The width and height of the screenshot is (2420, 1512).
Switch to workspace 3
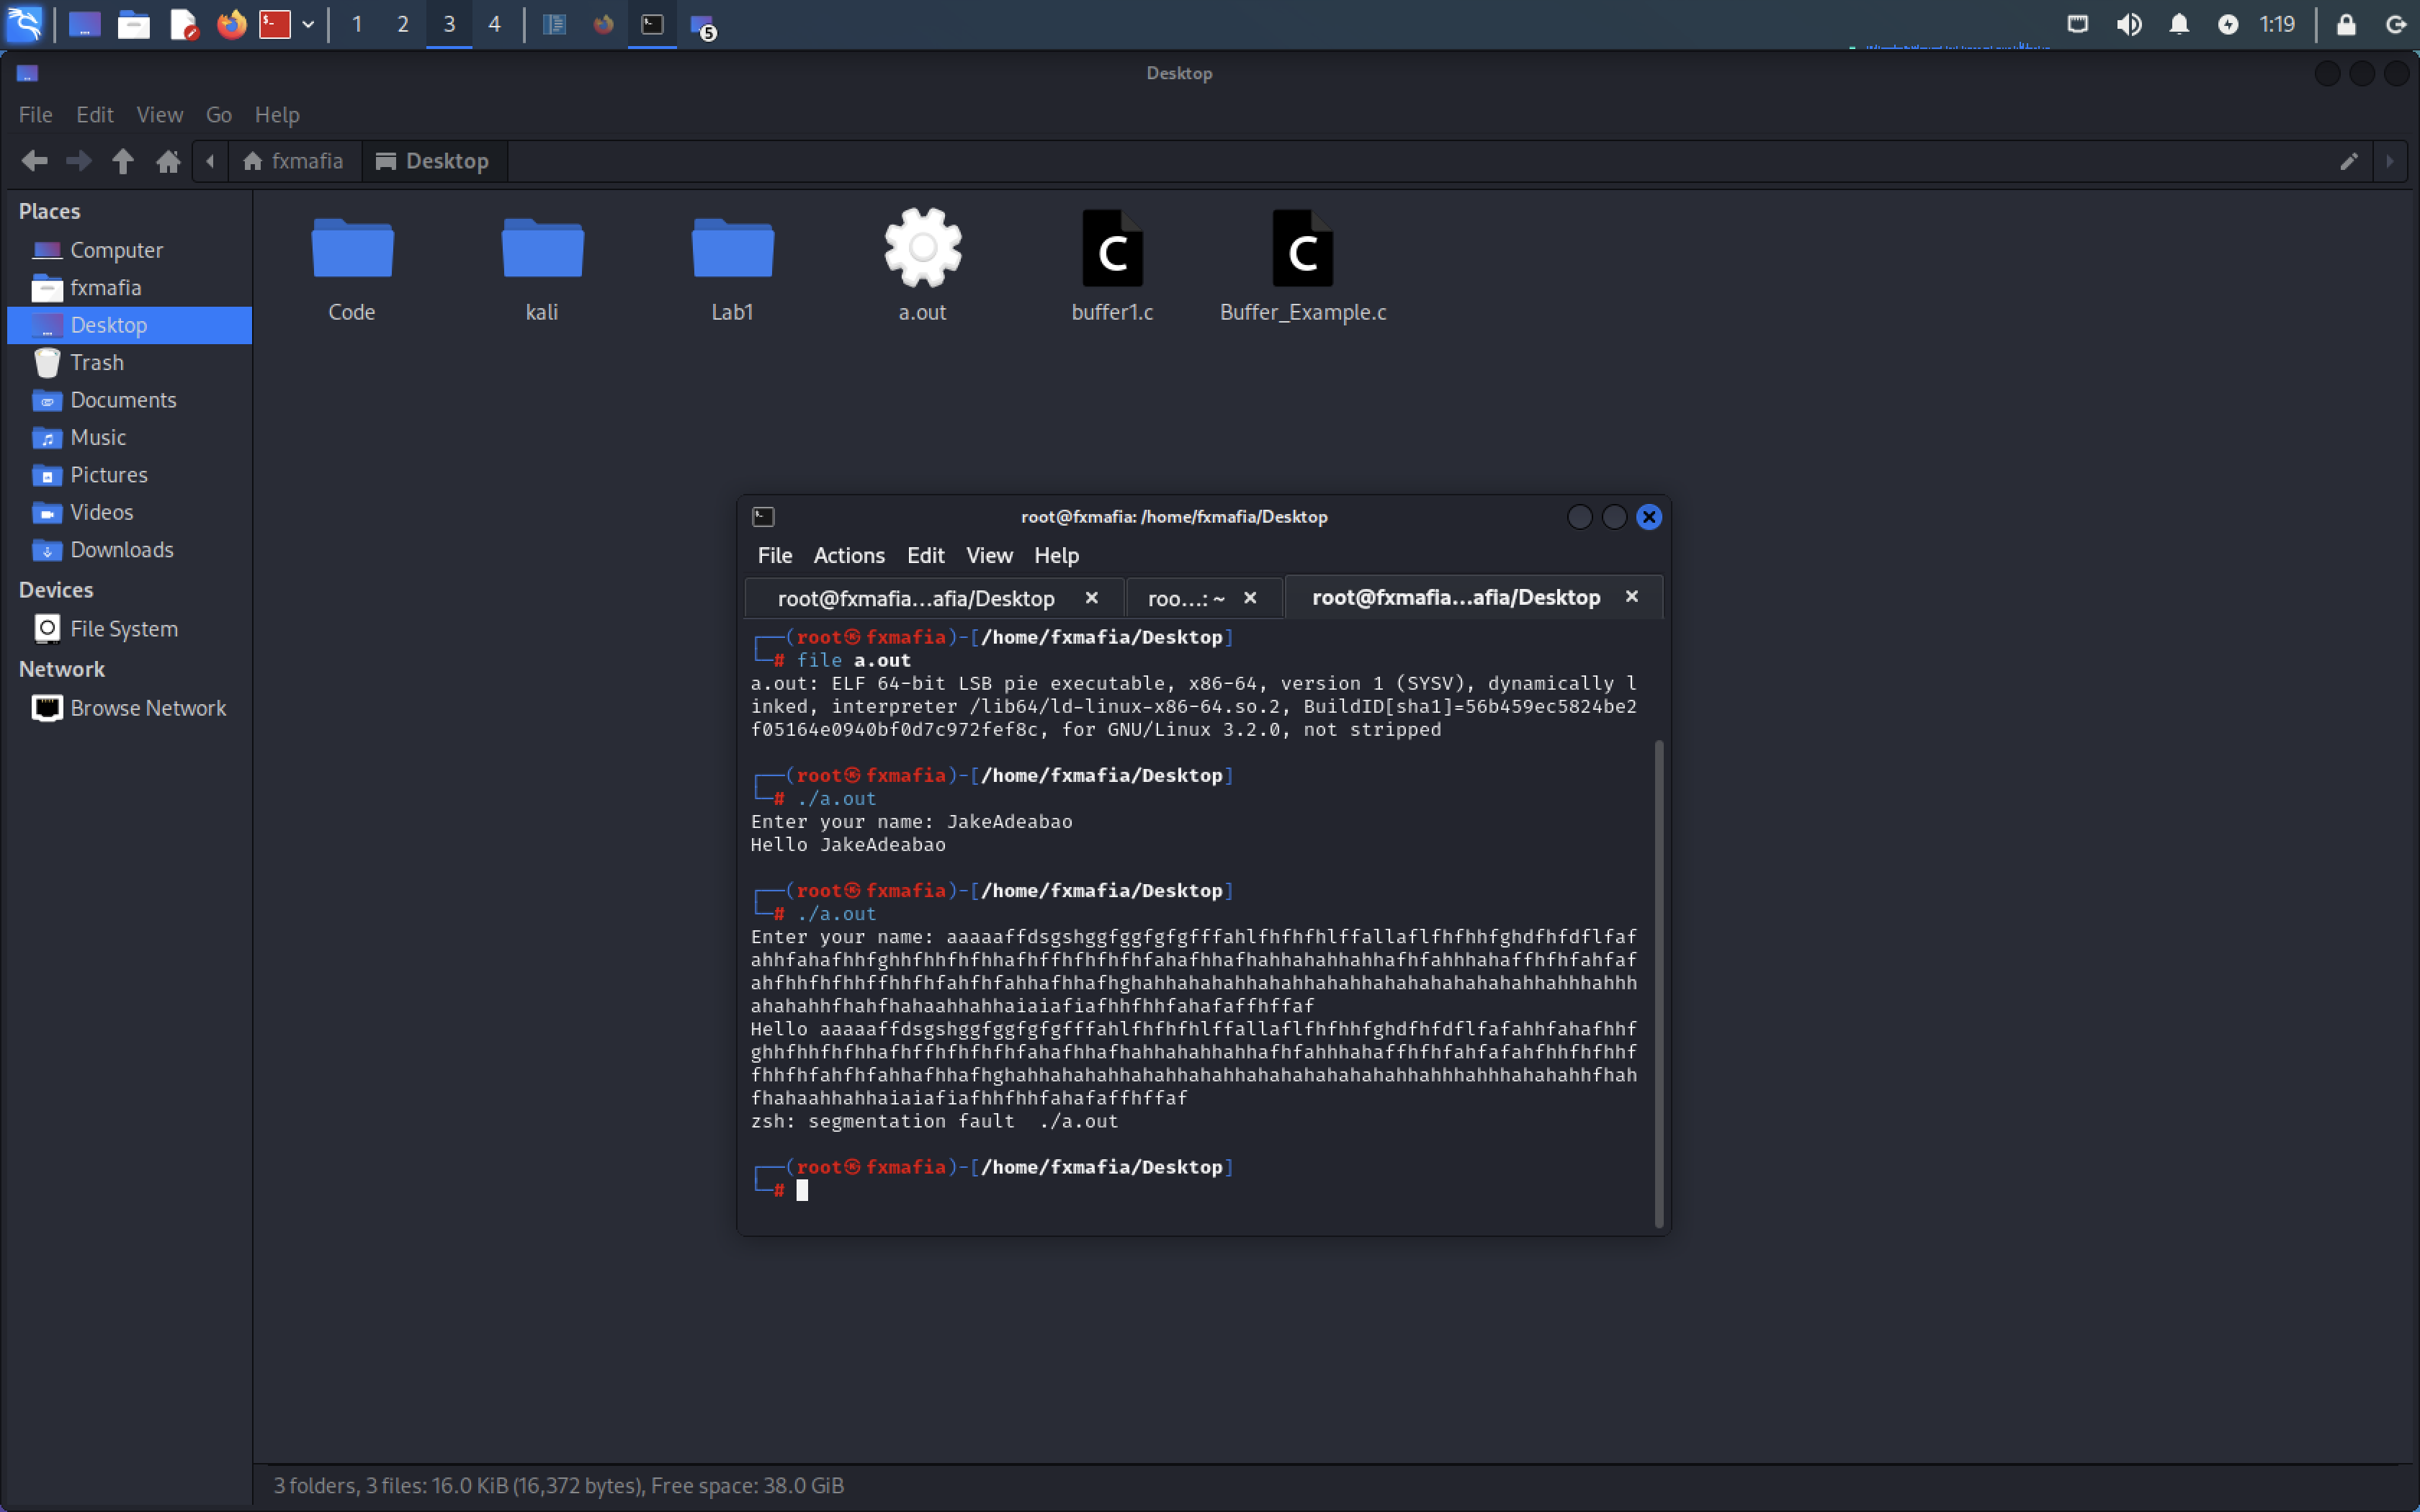pyautogui.click(x=449, y=24)
